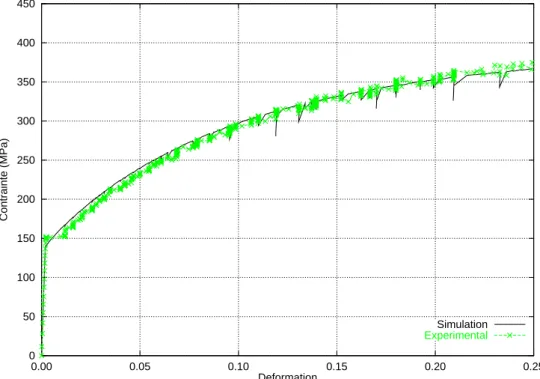Screen dimensions: 540x379
Task: Click the y-axis tick label 300
Action: click(26, 121)
